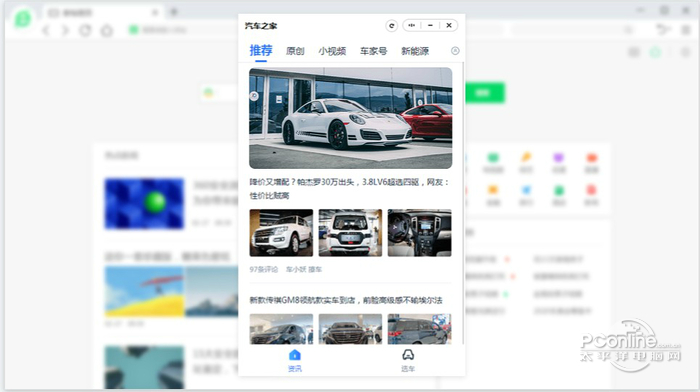Close the 汽车之家 popup window
The width and height of the screenshot is (700, 392).
point(449,25)
